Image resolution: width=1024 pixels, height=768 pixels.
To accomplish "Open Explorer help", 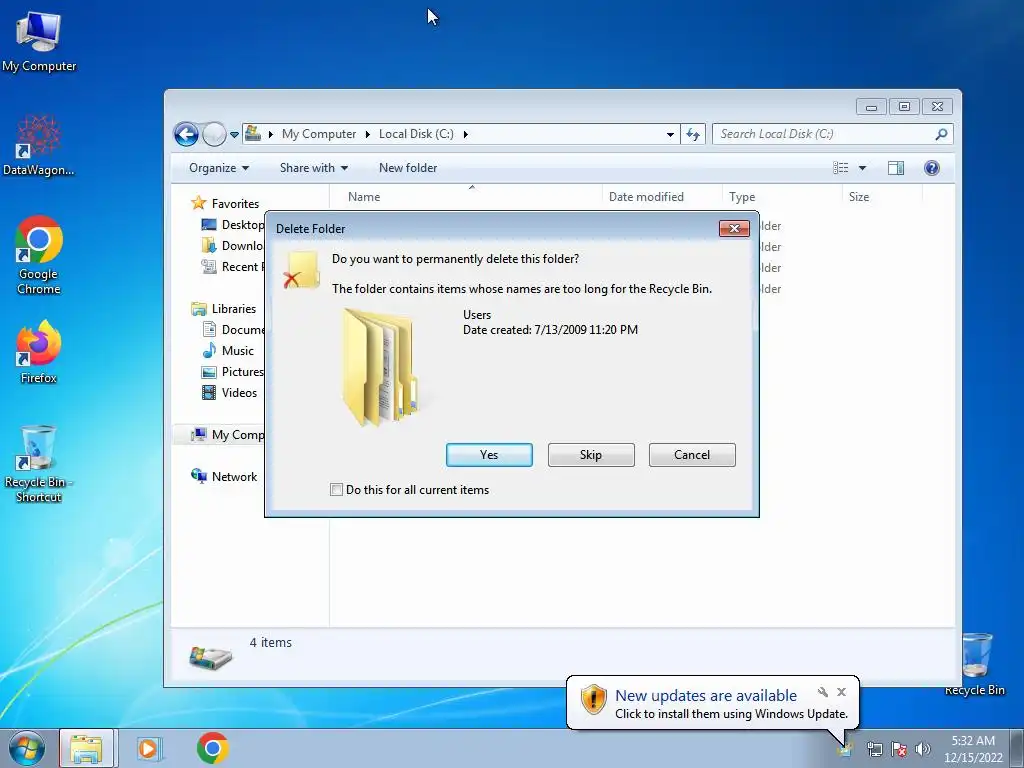I will 932,168.
